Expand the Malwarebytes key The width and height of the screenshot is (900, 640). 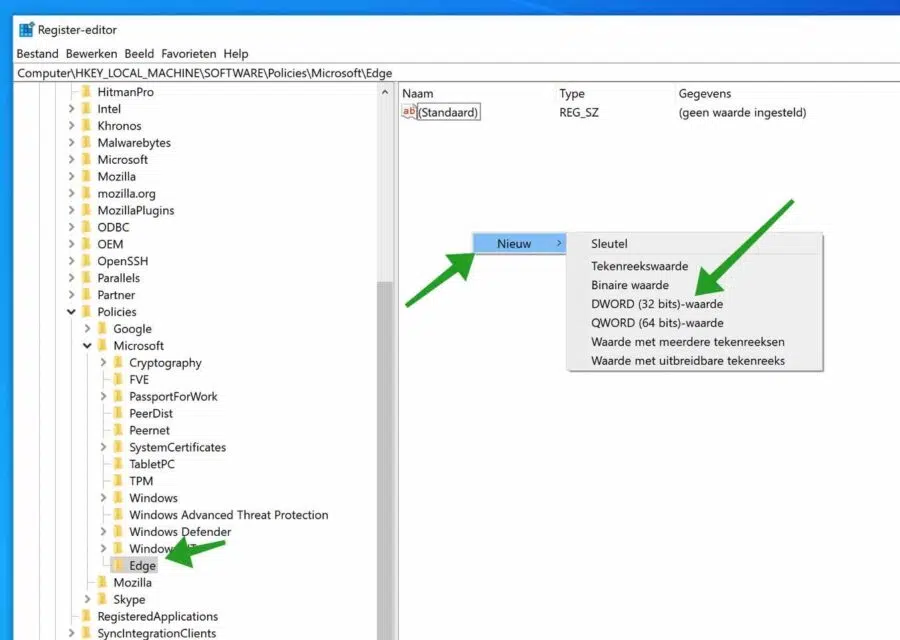click(x=71, y=142)
